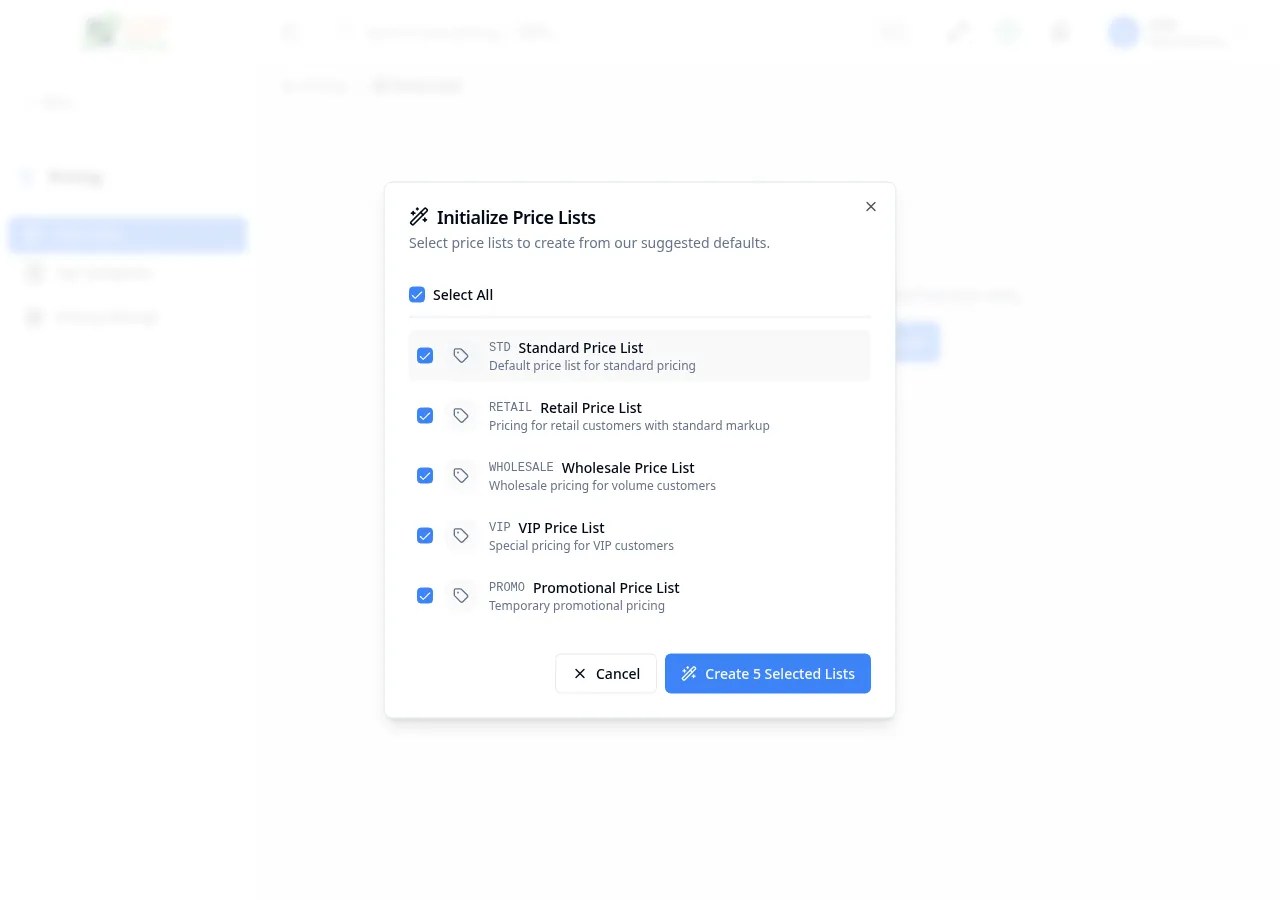The width and height of the screenshot is (1280, 900).
Task: Deselect the Standard Price List checkbox
Action: tap(425, 356)
